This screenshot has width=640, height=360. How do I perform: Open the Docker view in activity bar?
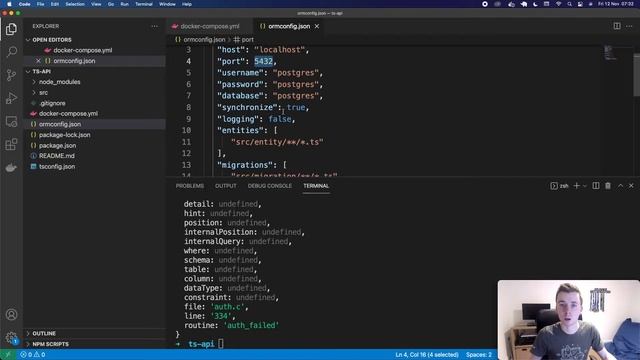click(11, 167)
